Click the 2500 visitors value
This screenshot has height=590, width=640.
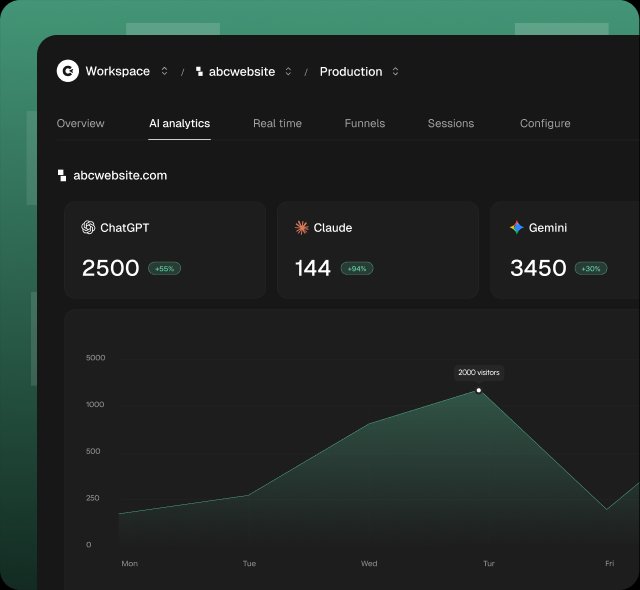(x=111, y=268)
